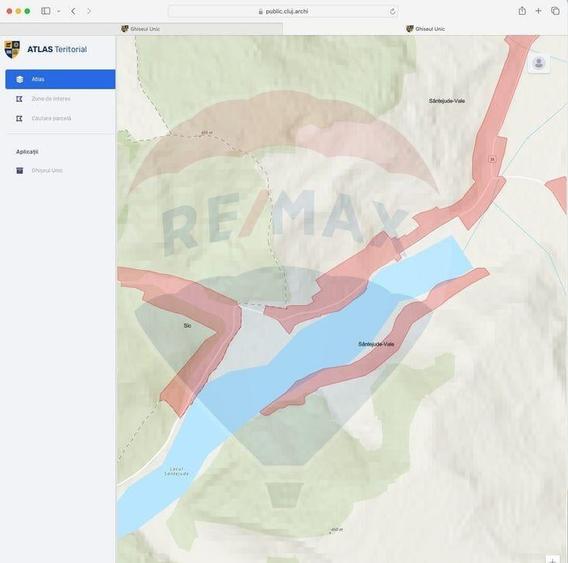568x563 pixels.
Task: Click the public.cluj.archi address bar
Action: [283, 11]
